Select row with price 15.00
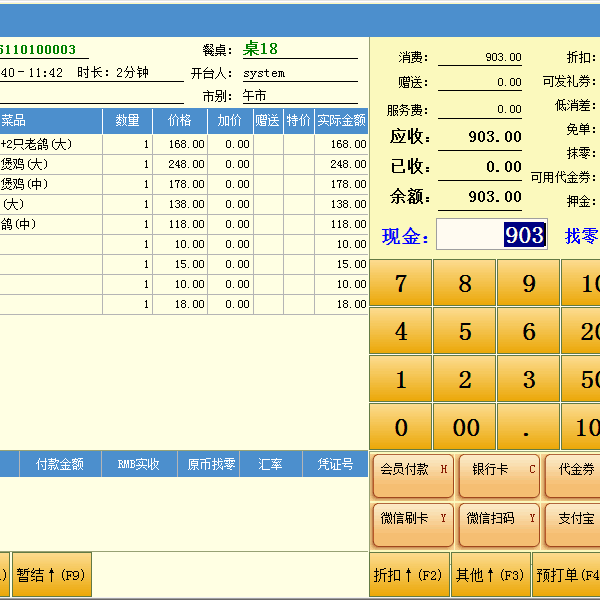 (x=184, y=264)
